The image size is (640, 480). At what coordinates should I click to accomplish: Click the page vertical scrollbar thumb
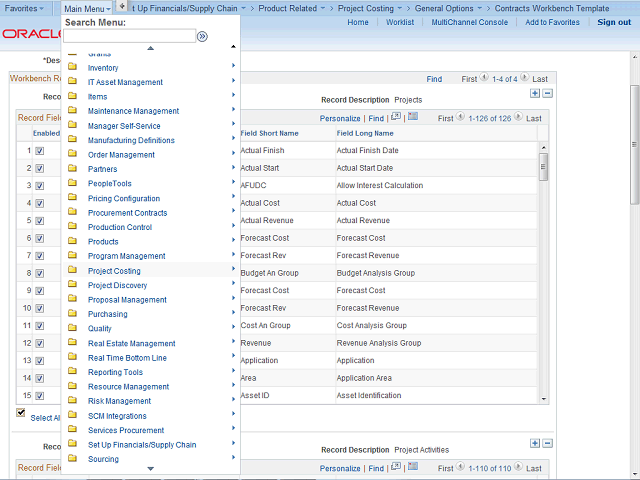(x=634, y=144)
